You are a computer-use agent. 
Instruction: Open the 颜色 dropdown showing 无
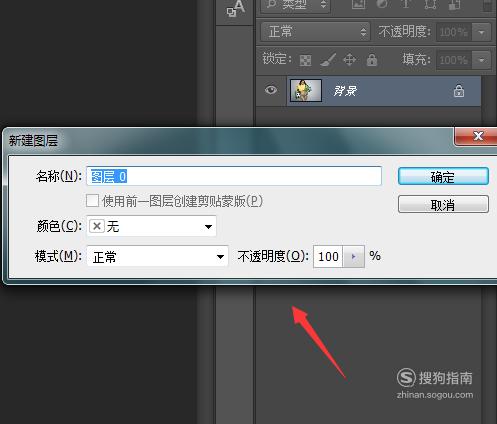151,226
